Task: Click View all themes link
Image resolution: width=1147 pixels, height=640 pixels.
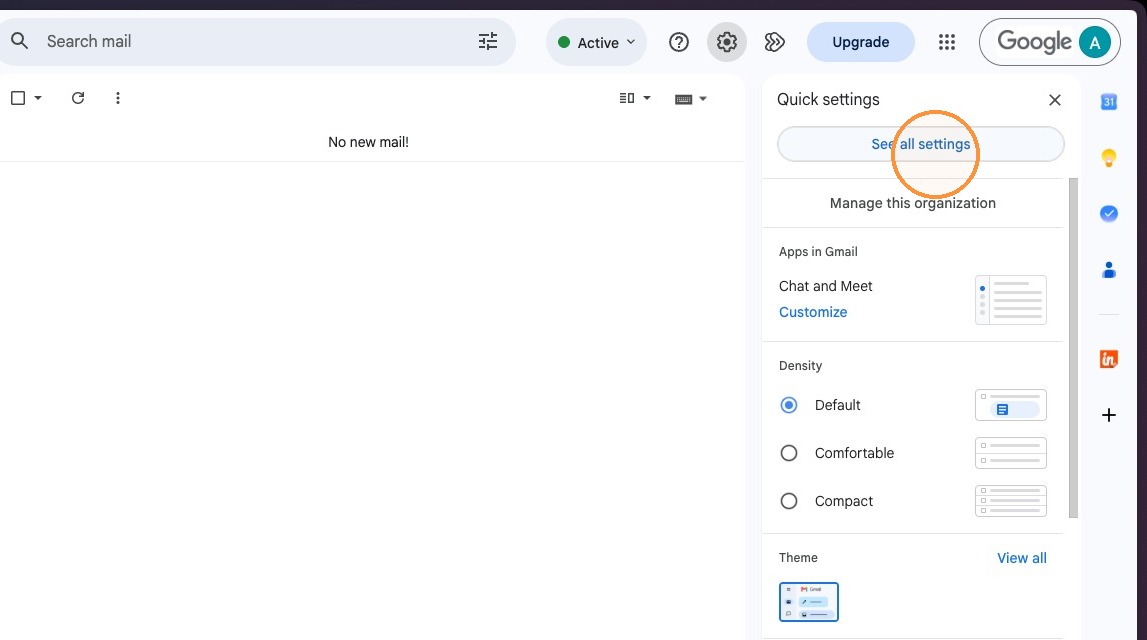Action: click(x=1021, y=558)
